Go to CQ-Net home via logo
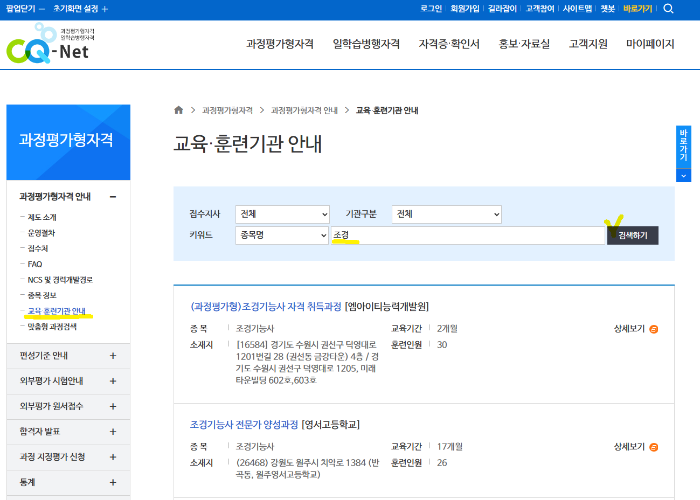Screen dimensions: 700x500 click(x=50, y=45)
